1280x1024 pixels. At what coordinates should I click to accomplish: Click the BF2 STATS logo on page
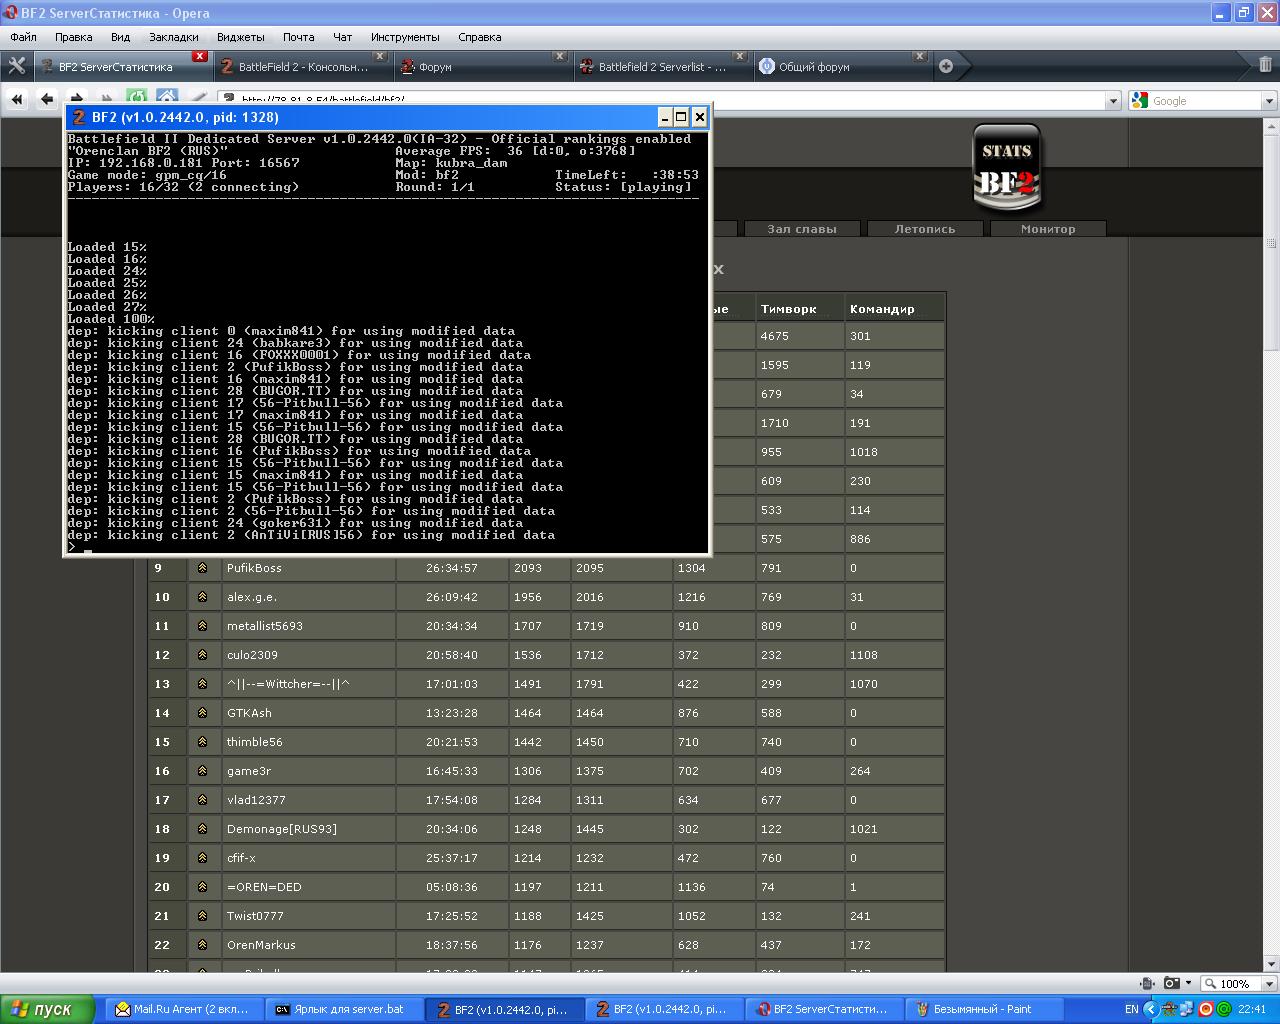[1007, 169]
